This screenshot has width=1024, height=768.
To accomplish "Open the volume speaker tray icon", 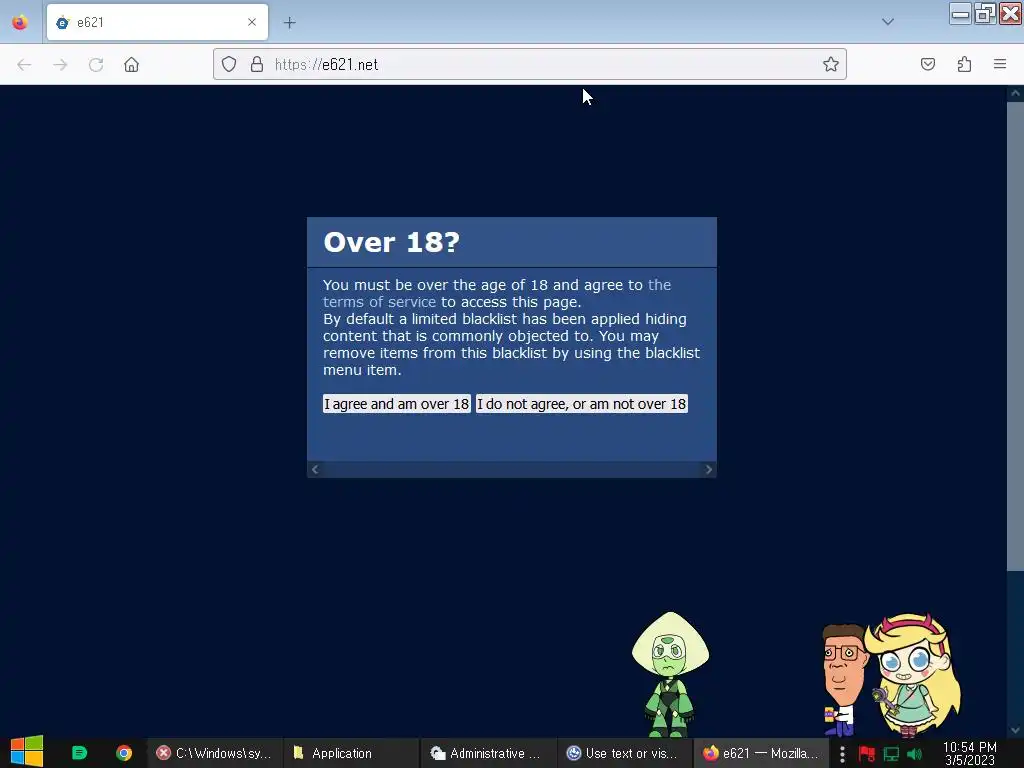I will click(x=914, y=754).
